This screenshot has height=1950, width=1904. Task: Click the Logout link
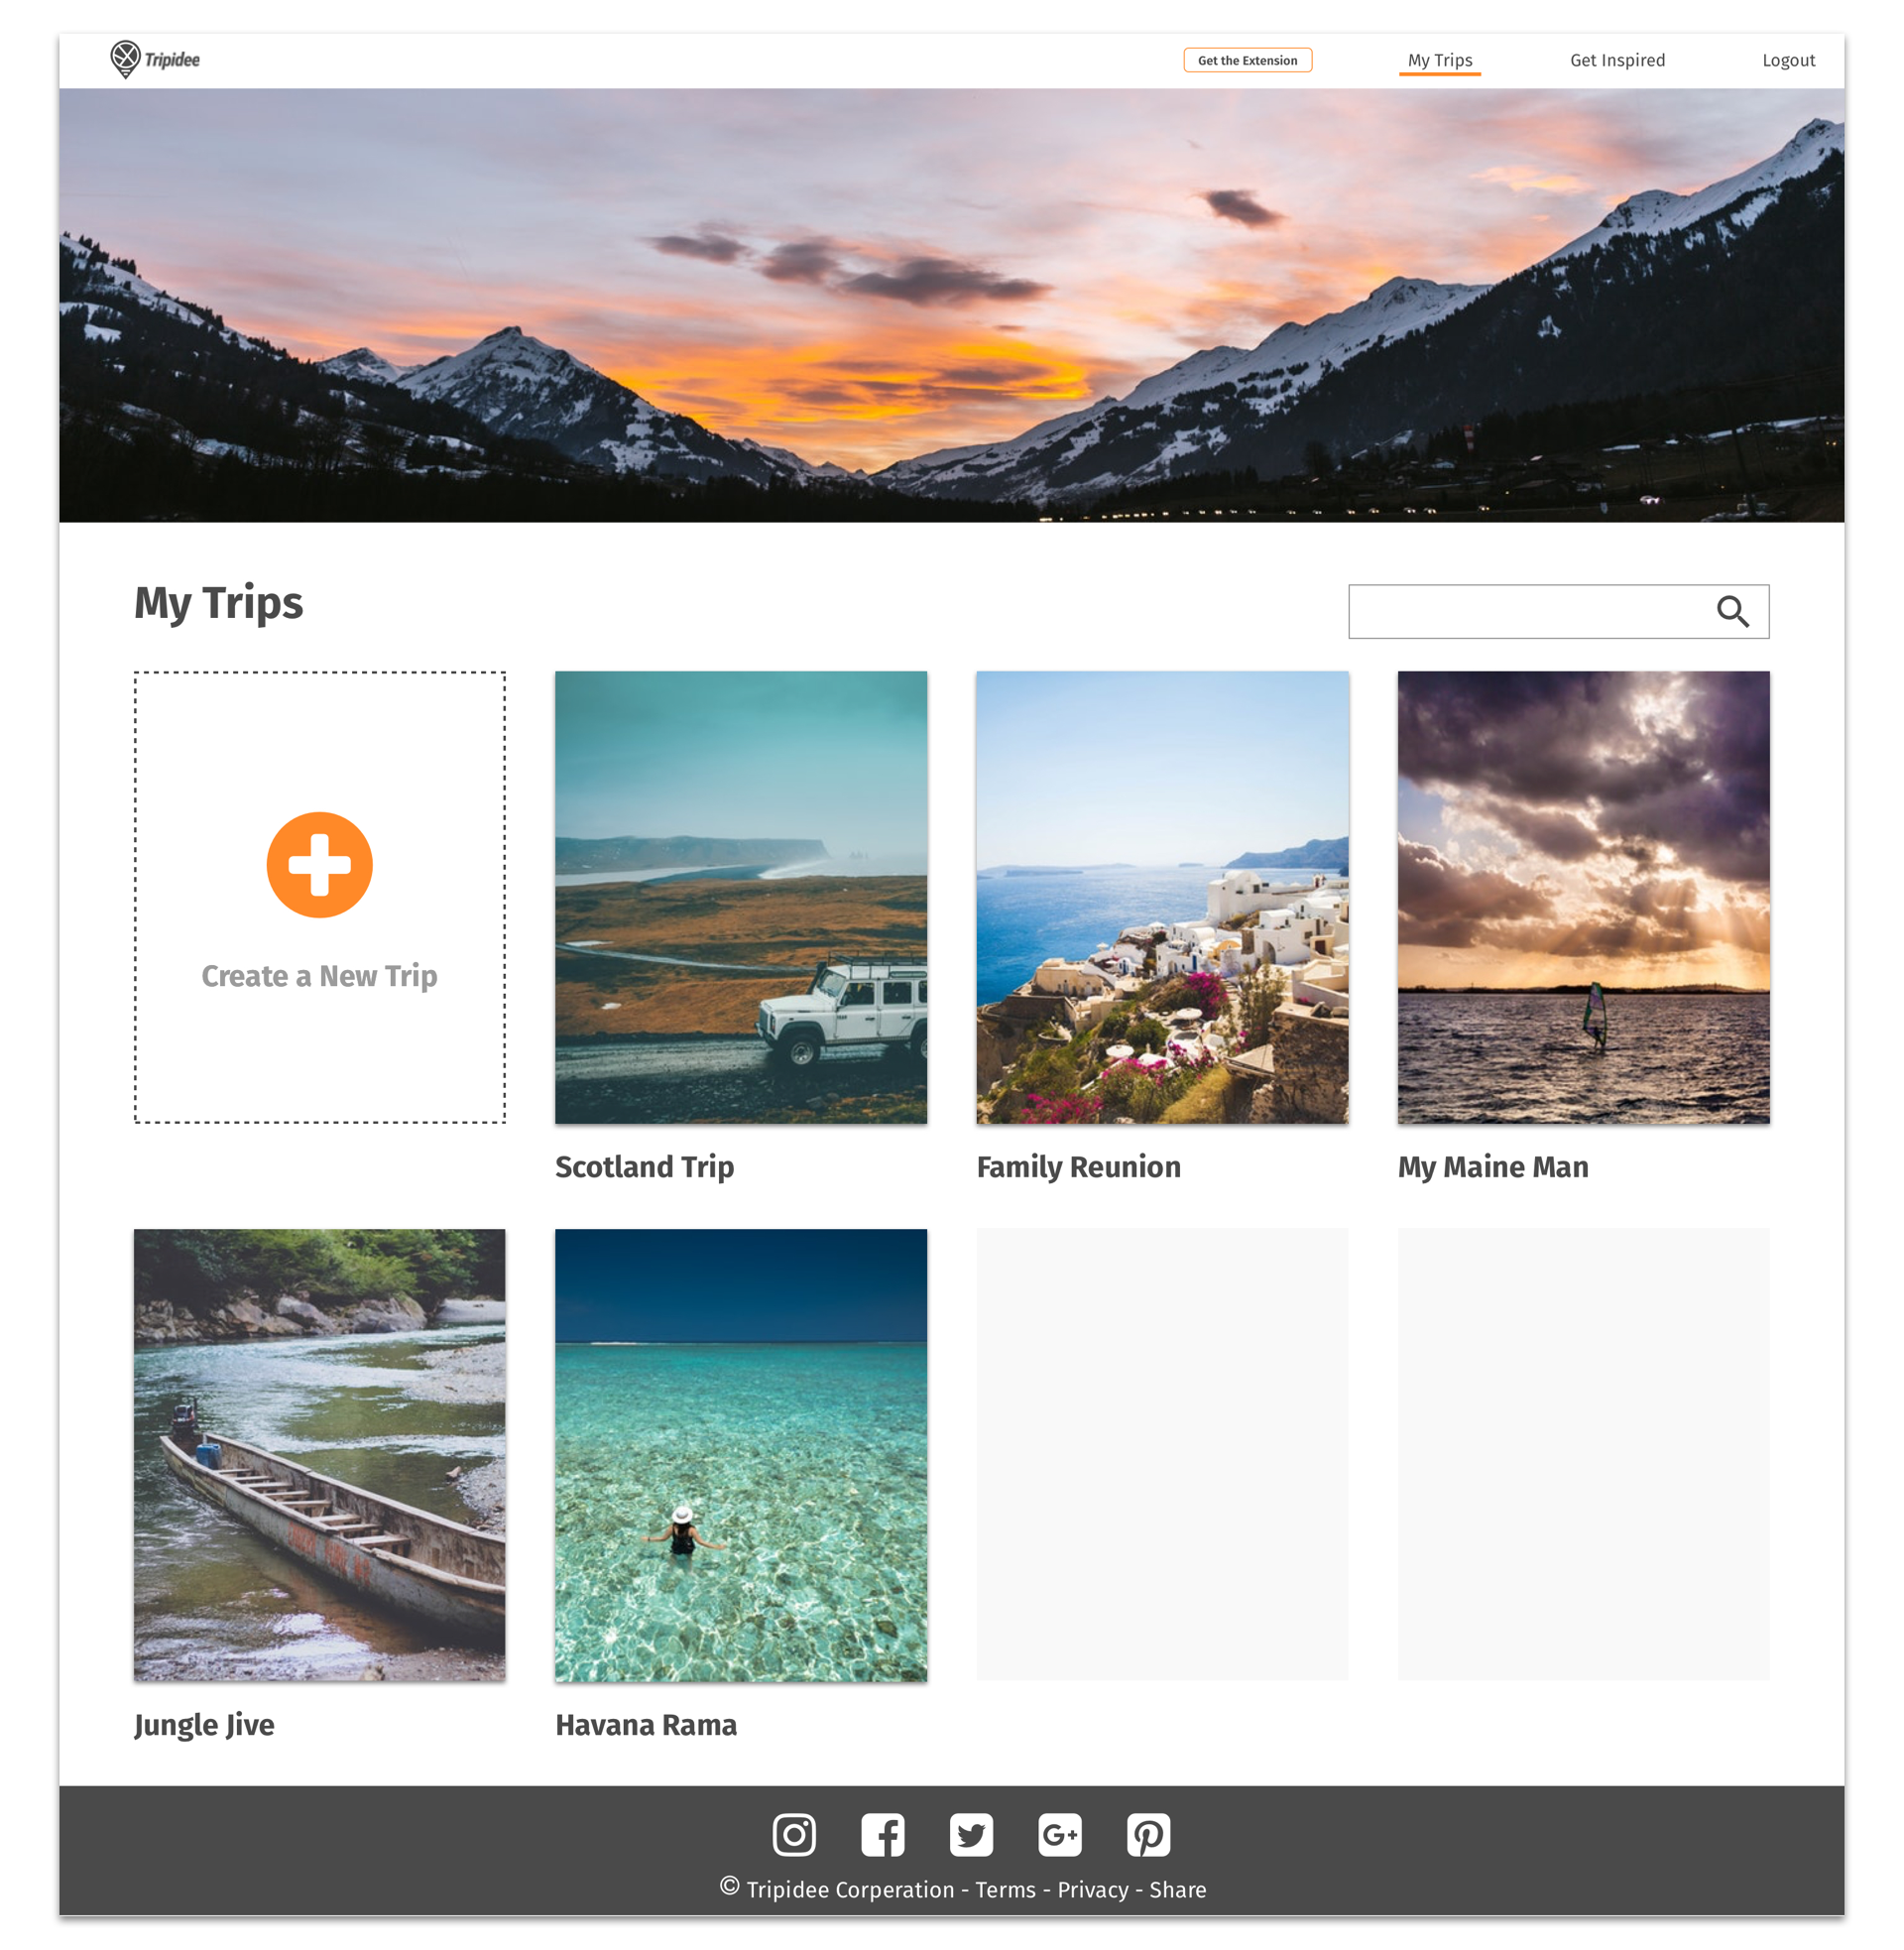(1788, 60)
